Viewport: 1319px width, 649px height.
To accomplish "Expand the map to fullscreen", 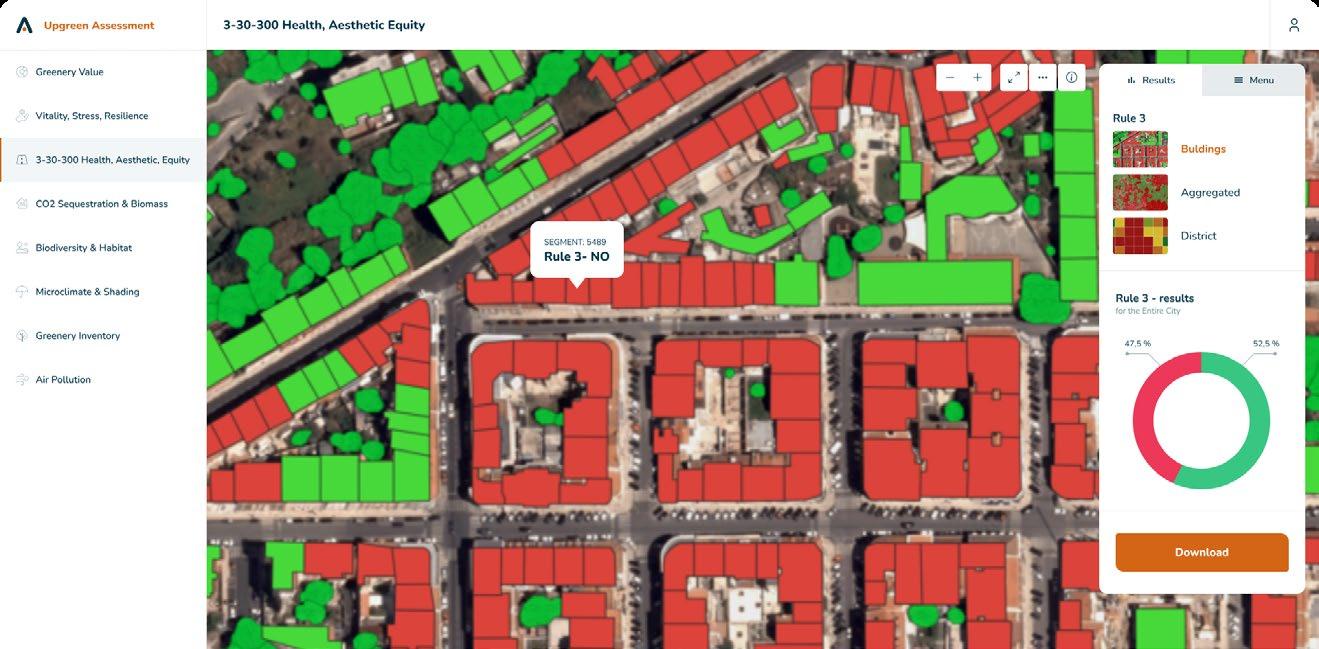I will click(1014, 78).
